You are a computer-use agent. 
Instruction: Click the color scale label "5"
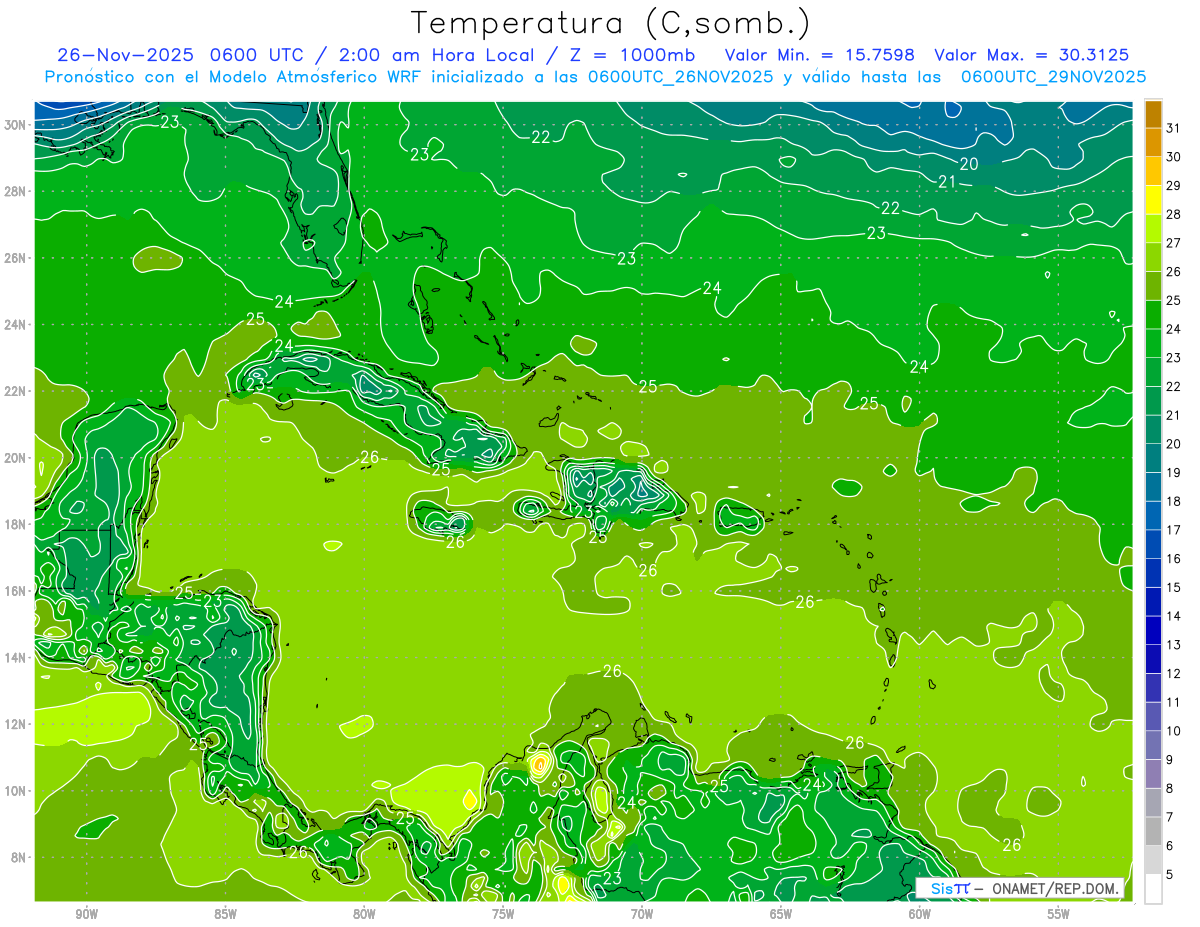[x=1170, y=875]
